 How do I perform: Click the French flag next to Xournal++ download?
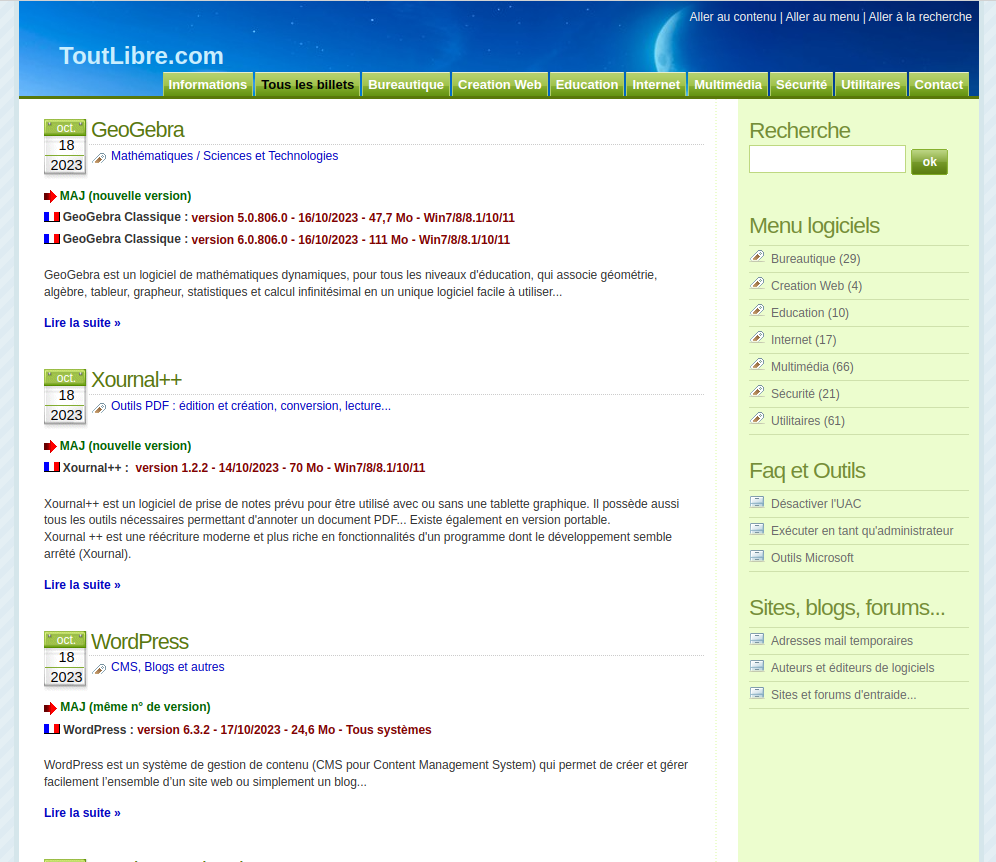tap(52, 467)
